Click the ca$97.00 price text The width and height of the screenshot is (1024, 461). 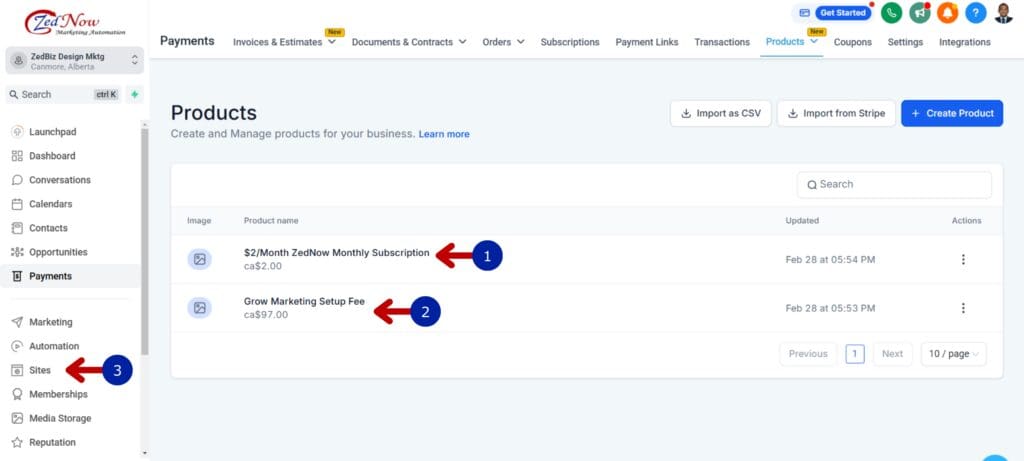[266, 315]
